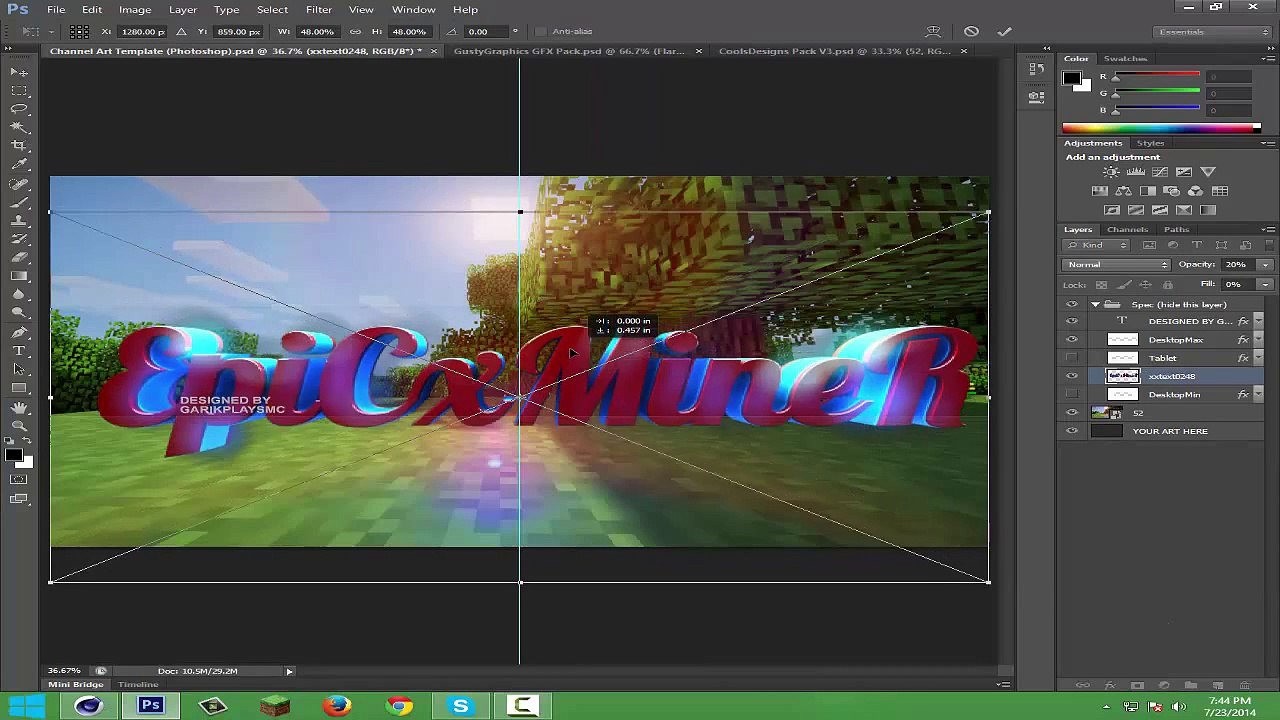Image resolution: width=1280 pixels, height=720 pixels.
Task: Select the Eyedropper tool
Action: coord(19,165)
